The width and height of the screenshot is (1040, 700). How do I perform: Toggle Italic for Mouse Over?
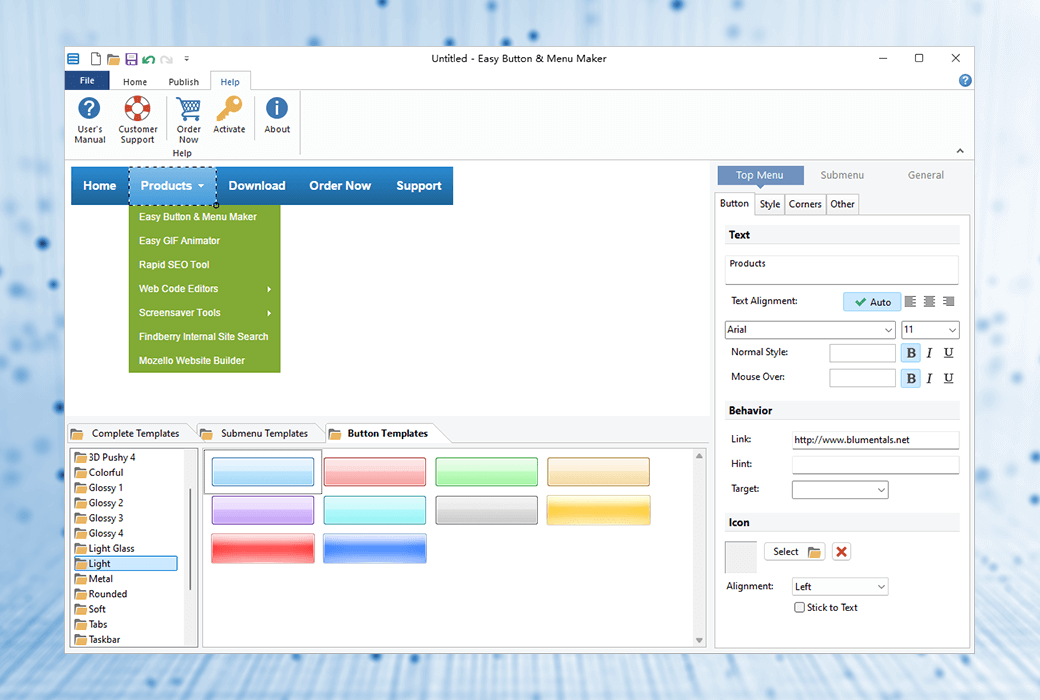coord(929,378)
